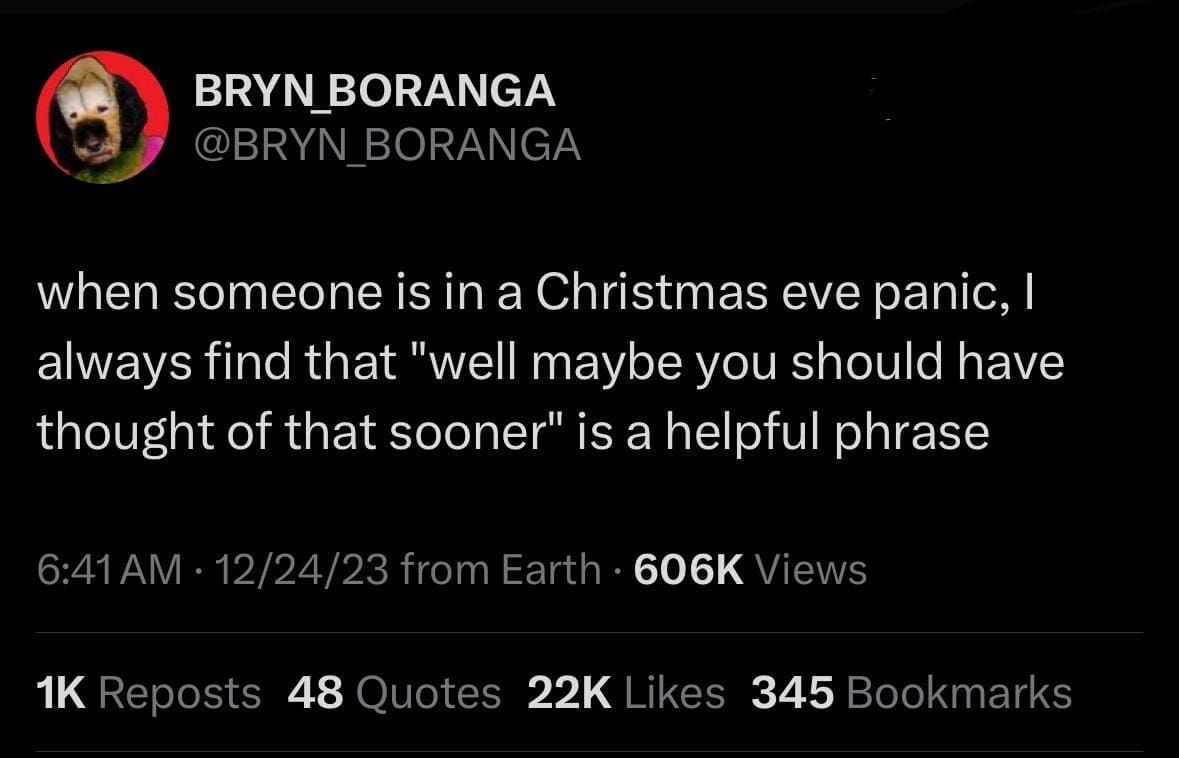The height and width of the screenshot is (758, 1179).
Task: Show the 48 Quotes list
Action: pyautogui.click(x=394, y=693)
